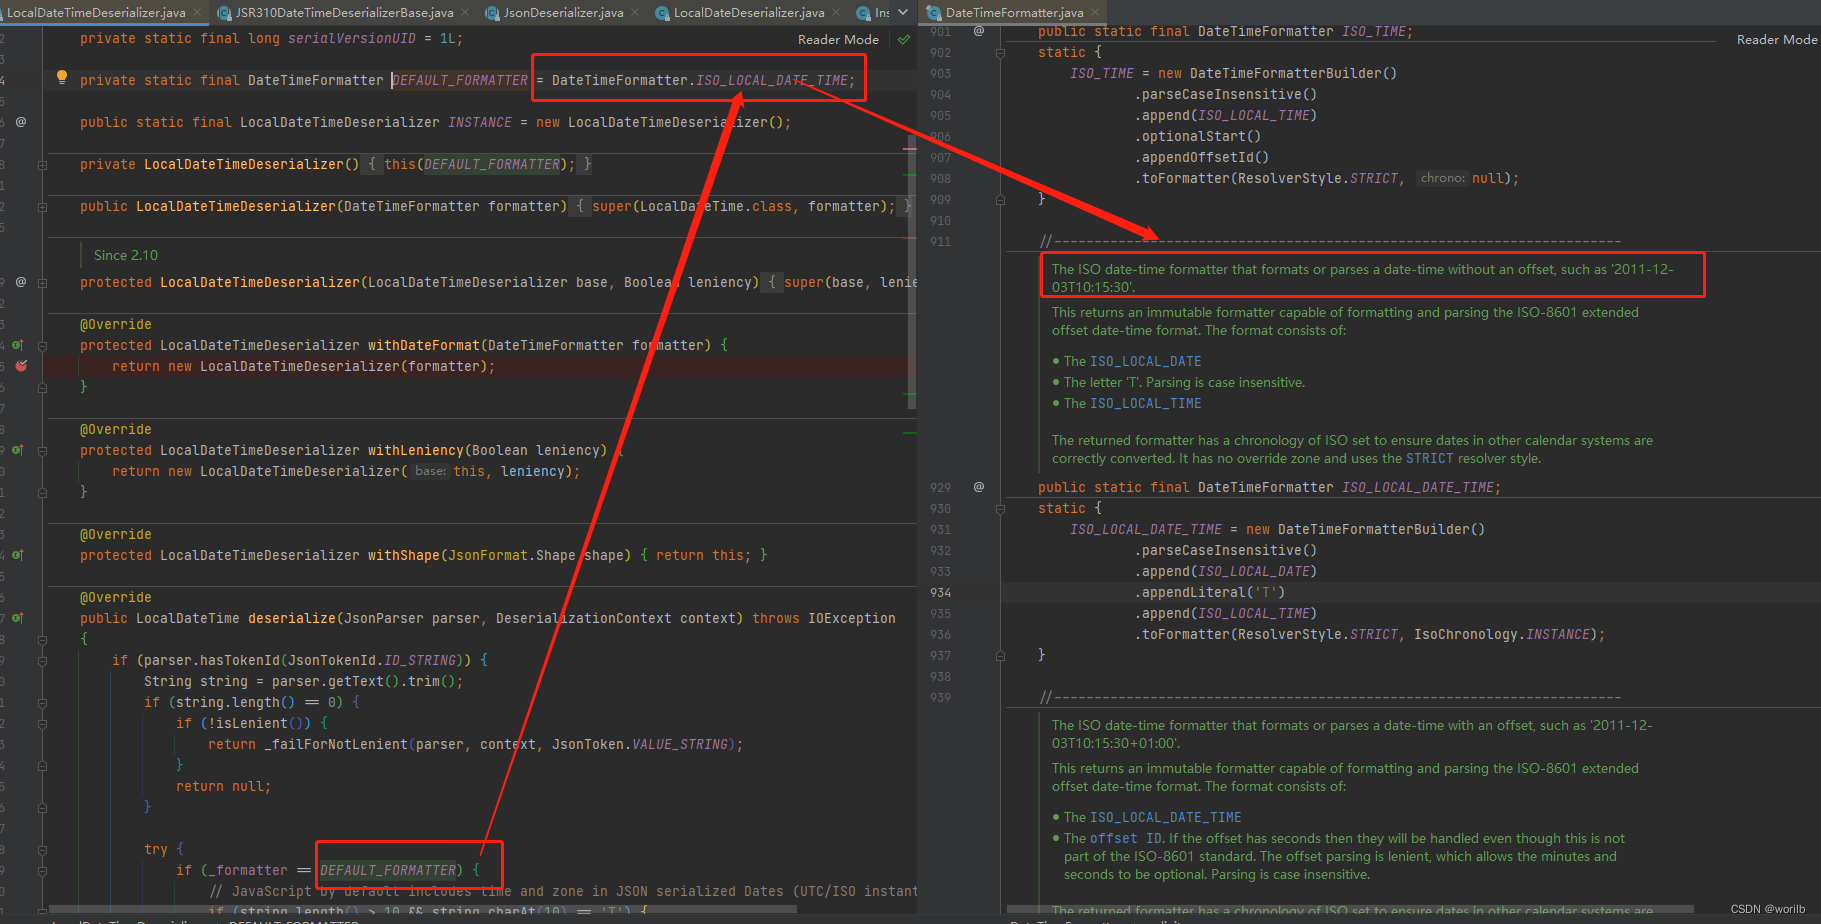Open the ISO_LOCAL_TIME doc link under line 911

pos(1146,403)
